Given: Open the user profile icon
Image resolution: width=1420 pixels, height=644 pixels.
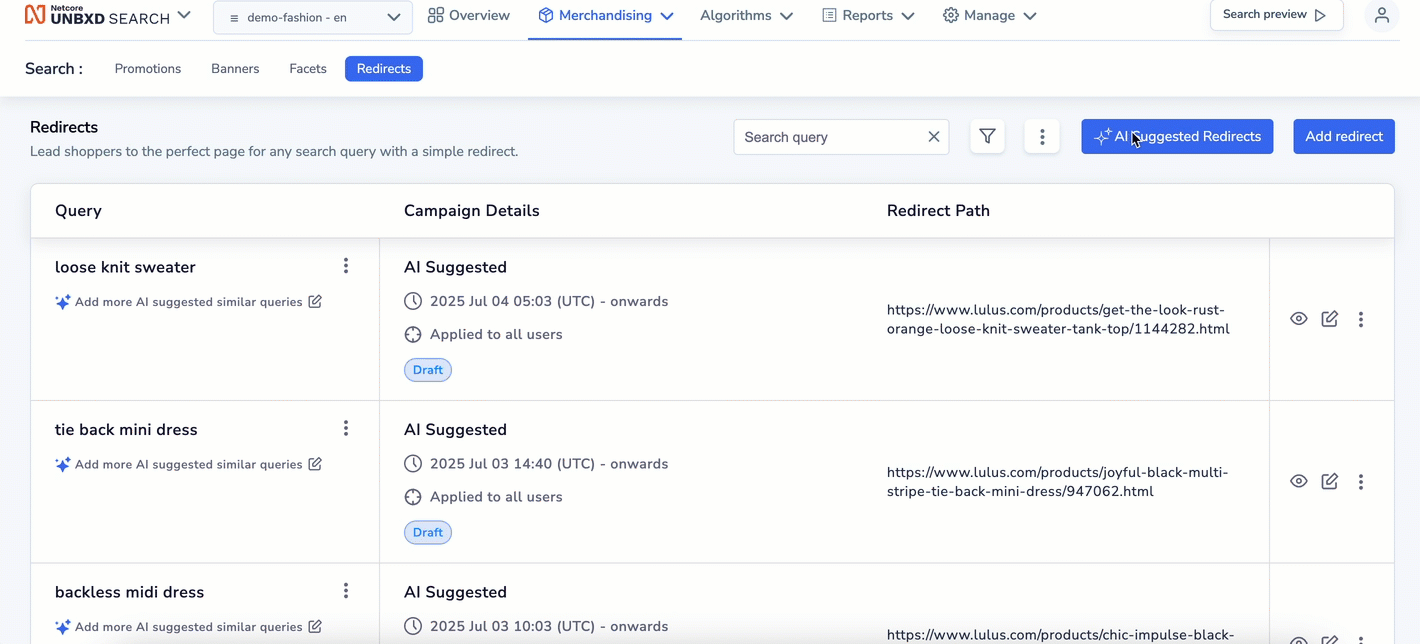Looking at the screenshot, I should [x=1381, y=15].
